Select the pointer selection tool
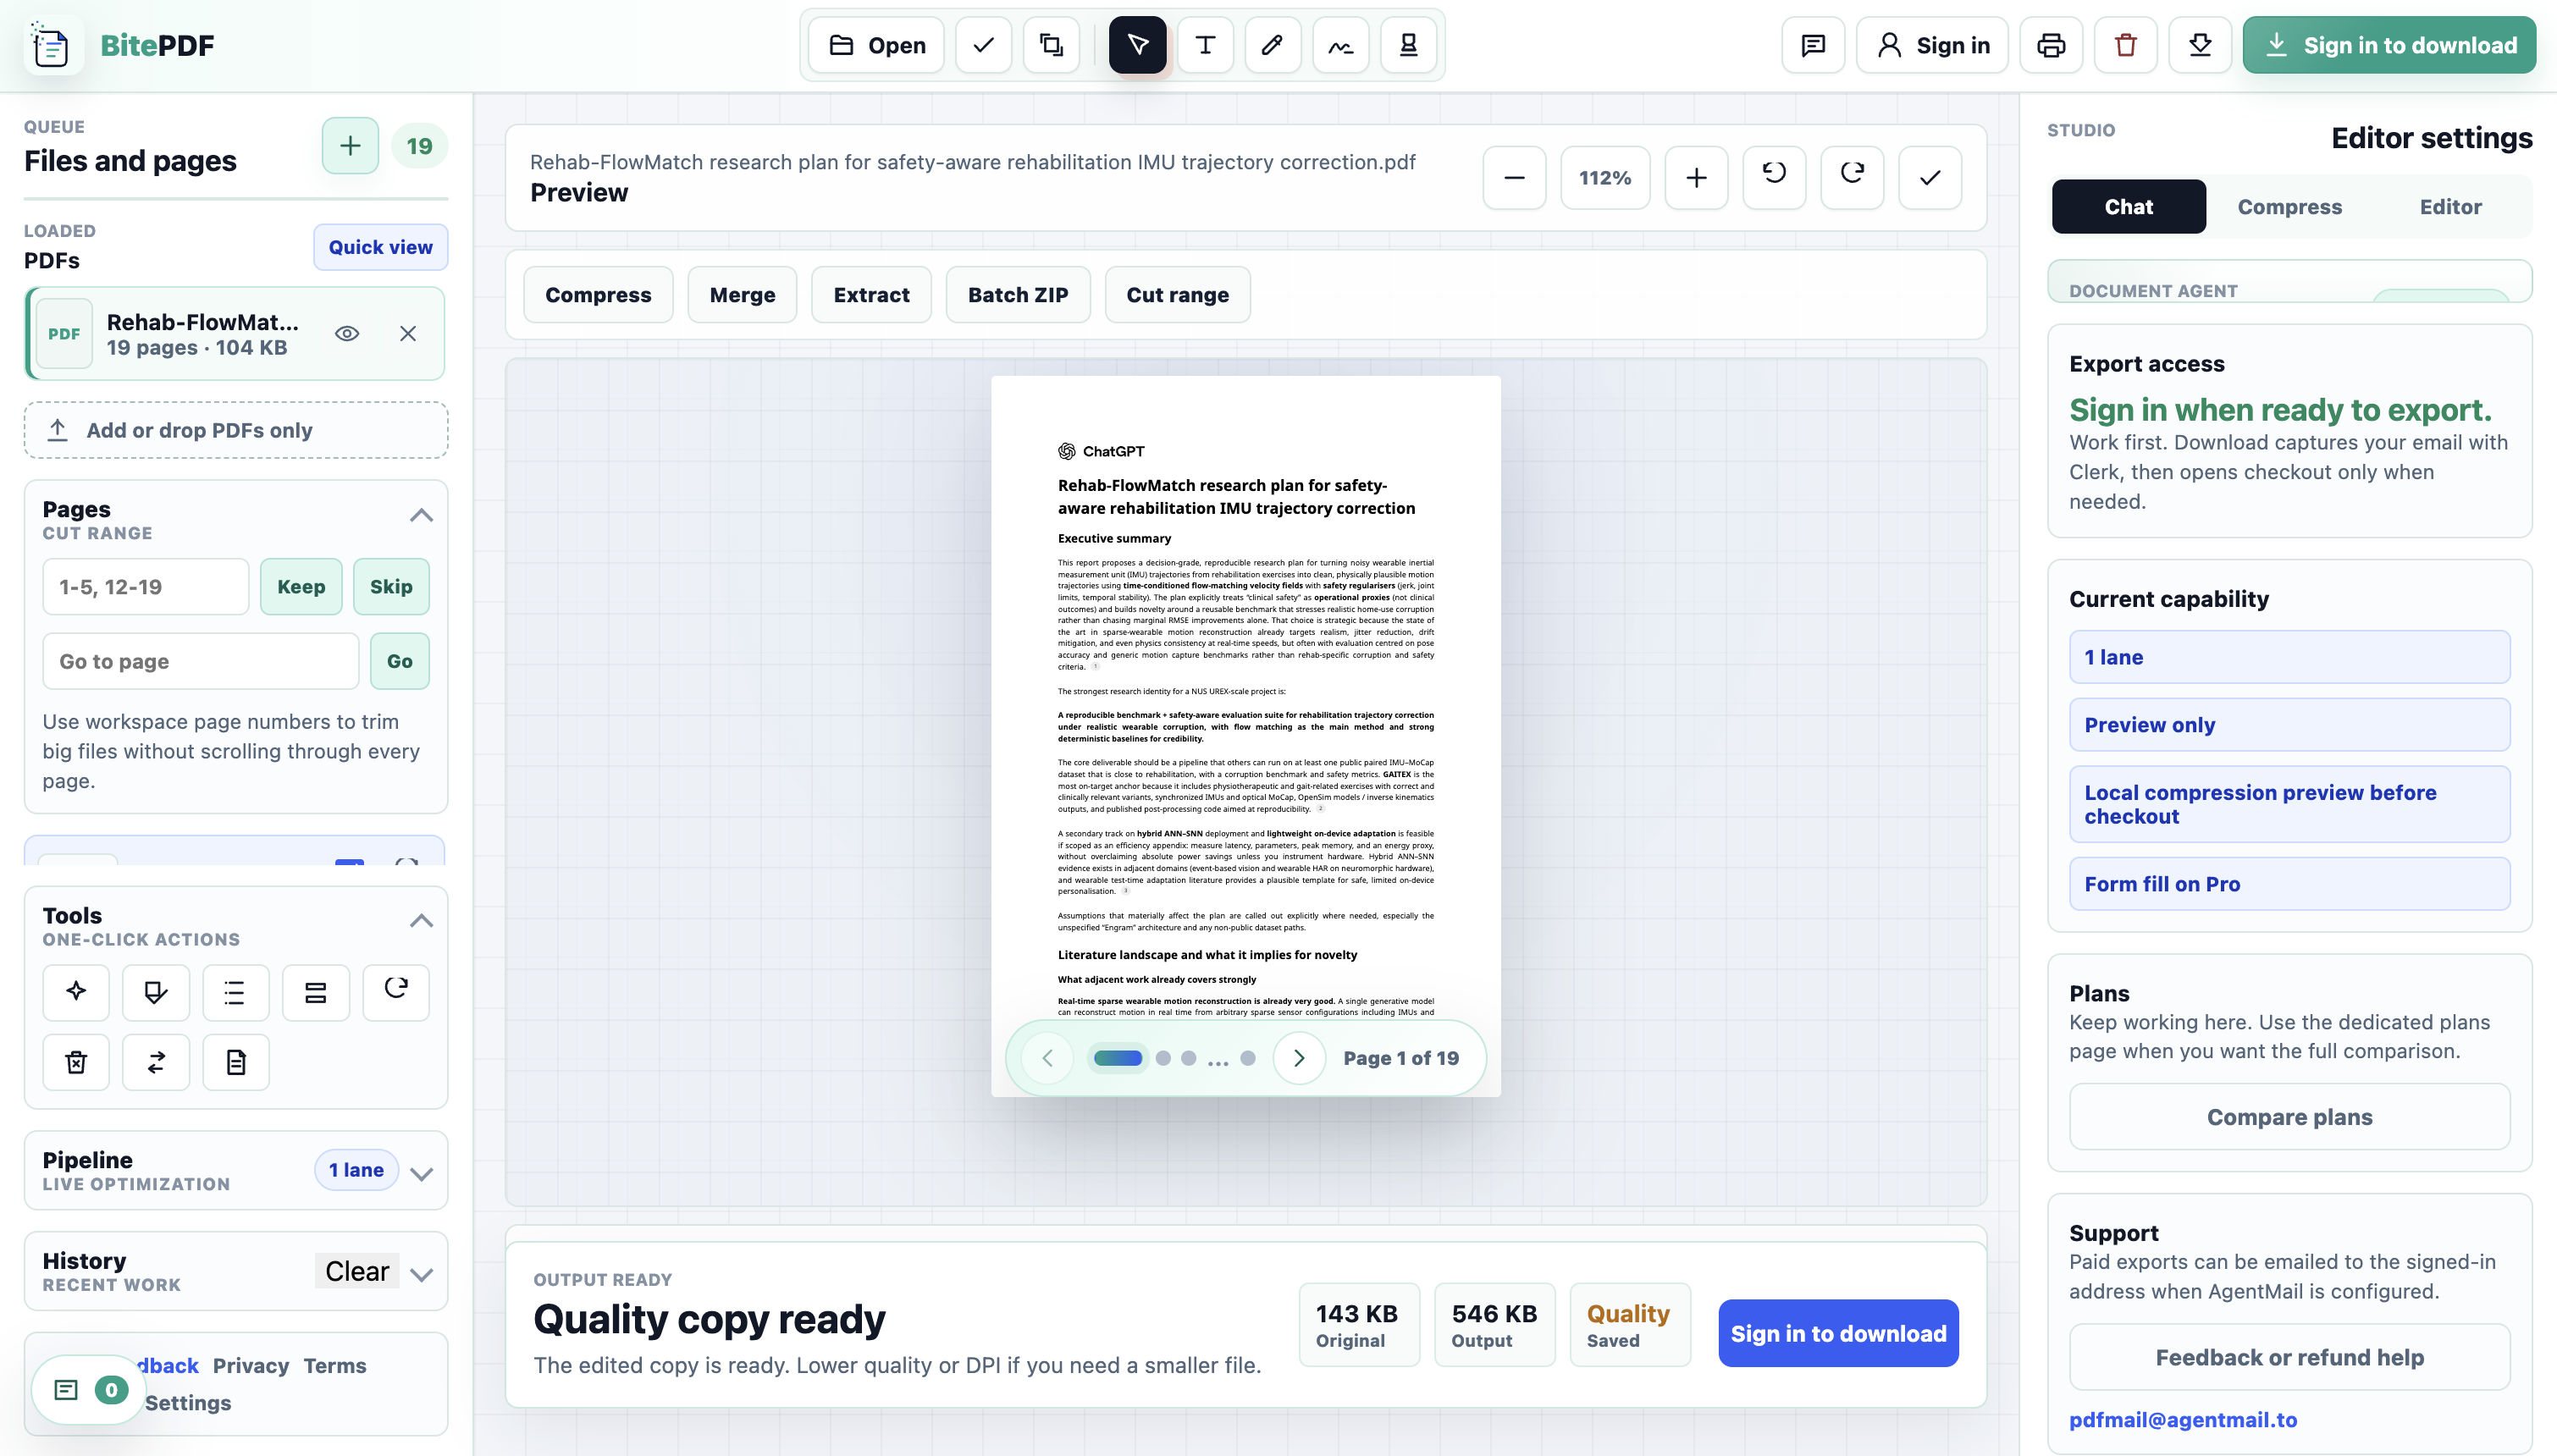The height and width of the screenshot is (1456, 2557). (x=1137, y=45)
